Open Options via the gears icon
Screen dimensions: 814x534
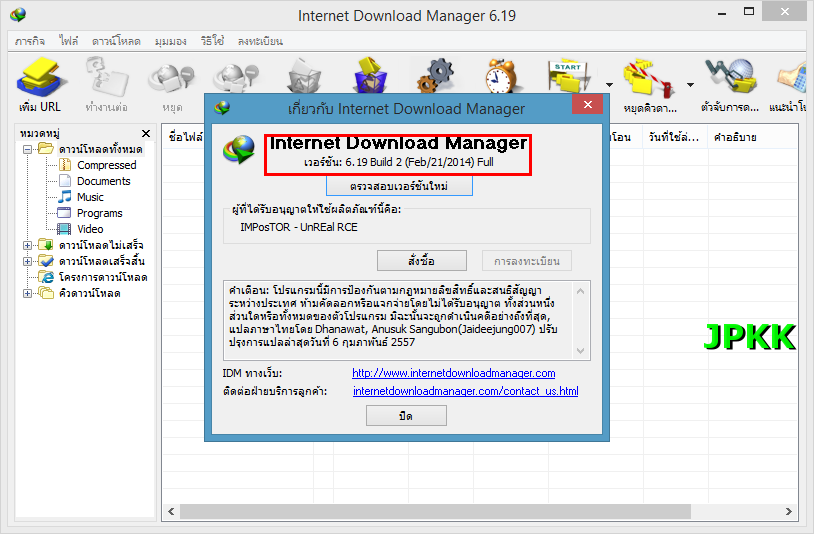436,76
